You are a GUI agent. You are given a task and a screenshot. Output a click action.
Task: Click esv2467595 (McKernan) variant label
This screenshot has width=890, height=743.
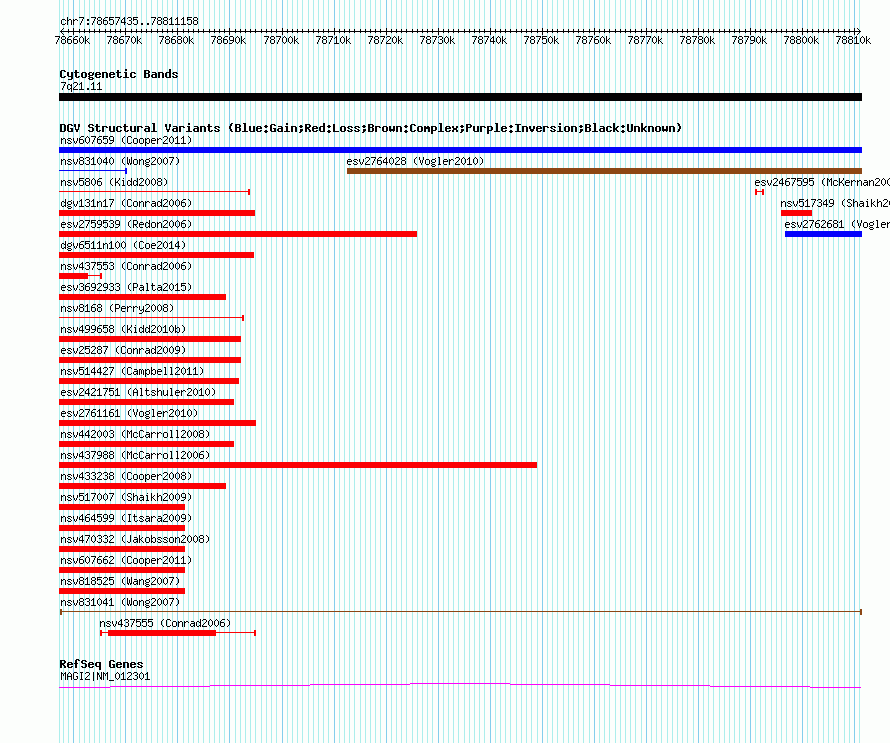pos(822,182)
